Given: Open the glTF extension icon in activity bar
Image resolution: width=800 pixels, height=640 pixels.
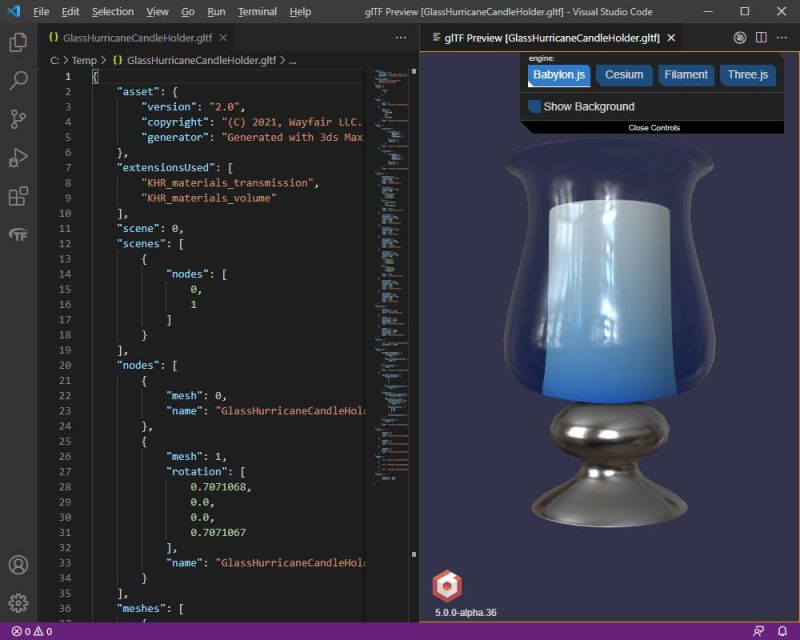Looking at the screenshot, I should point(18,234).
